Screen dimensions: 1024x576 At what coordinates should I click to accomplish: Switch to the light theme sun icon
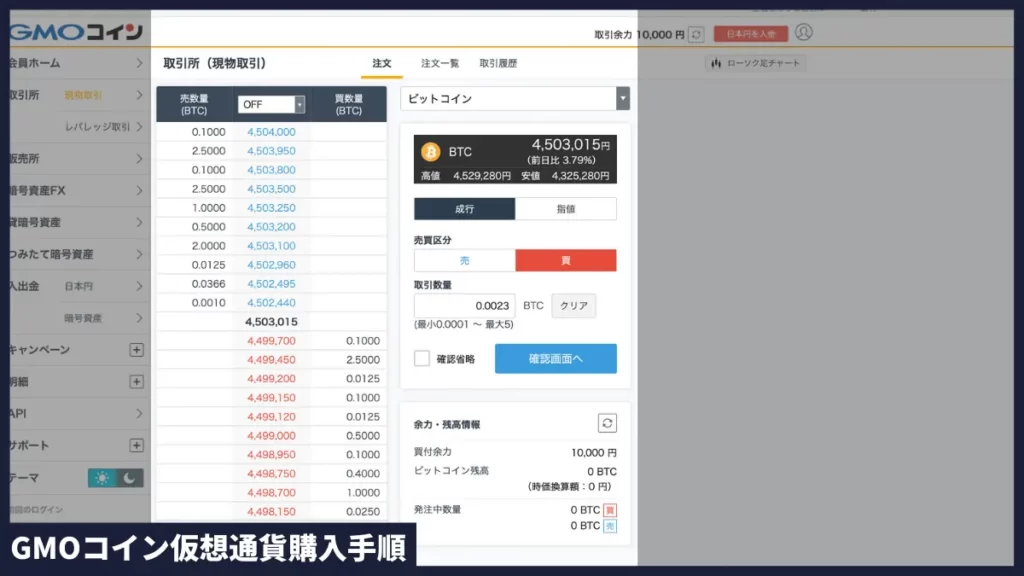click(102, 478)
